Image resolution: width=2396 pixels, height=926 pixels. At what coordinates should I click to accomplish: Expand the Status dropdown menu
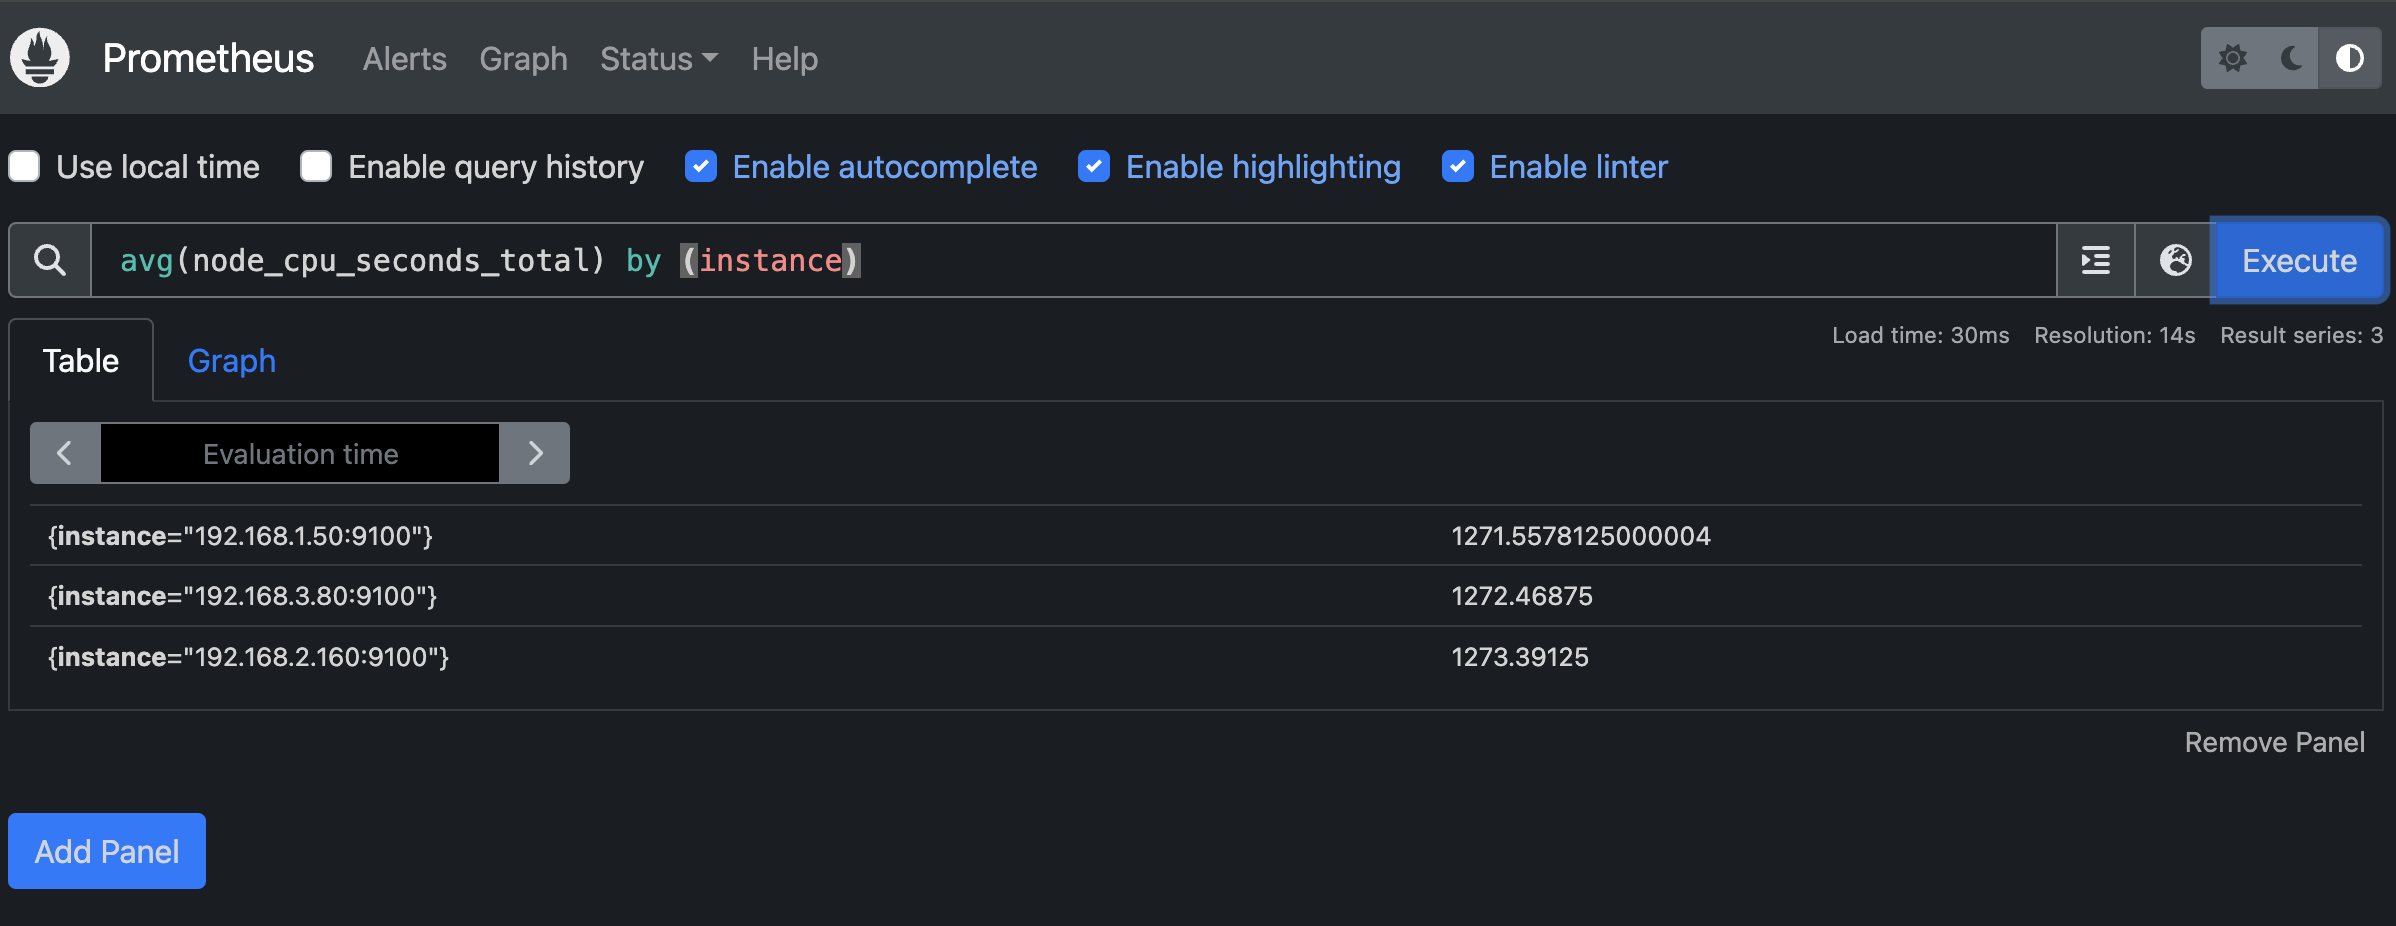[x=659, y=59]
